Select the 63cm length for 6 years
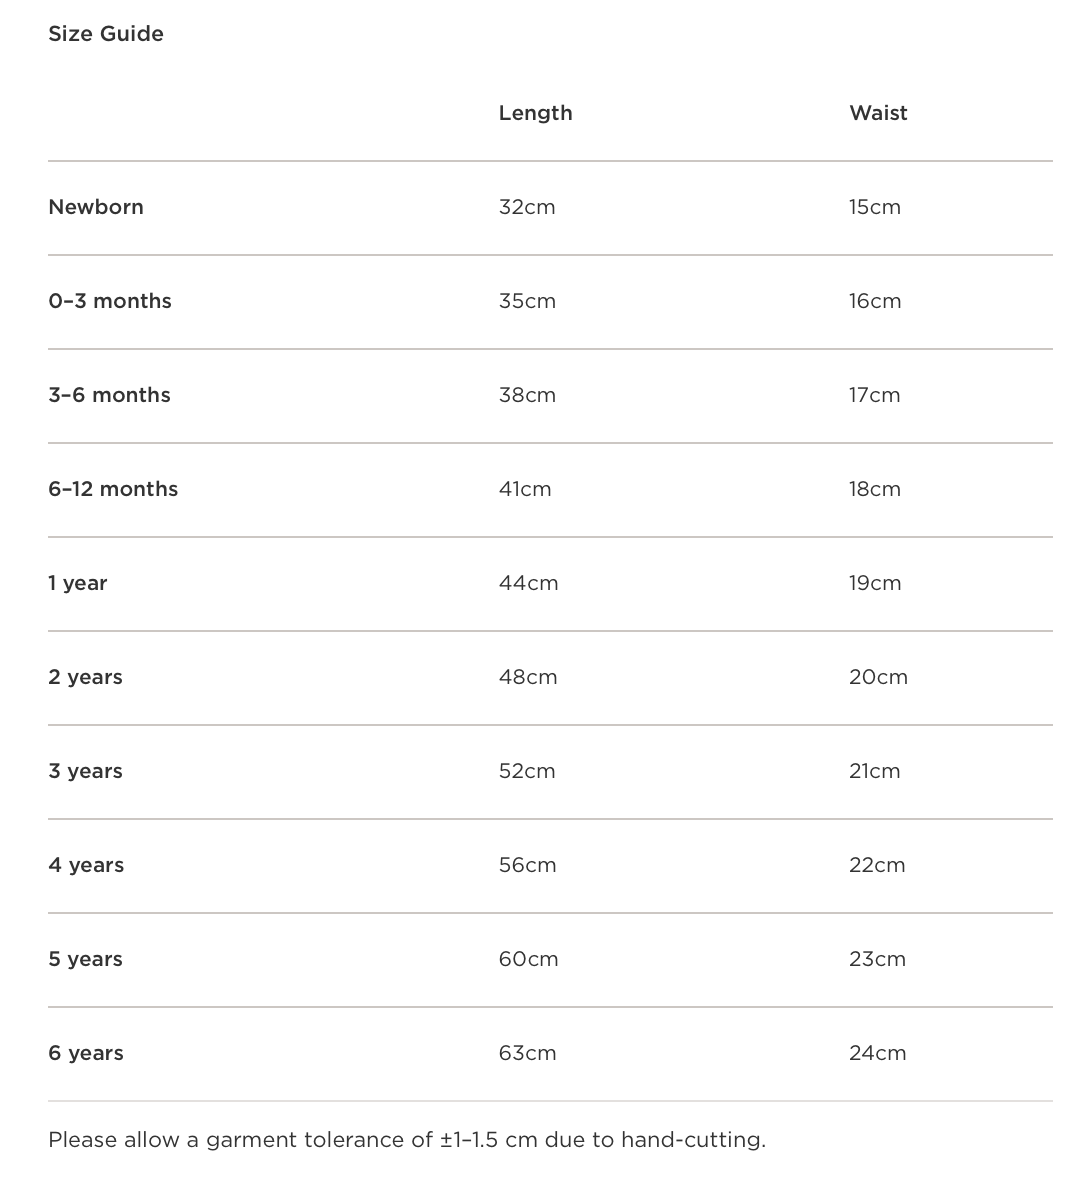Viewport: 1074px width, 1182px height. (527, 1053)
